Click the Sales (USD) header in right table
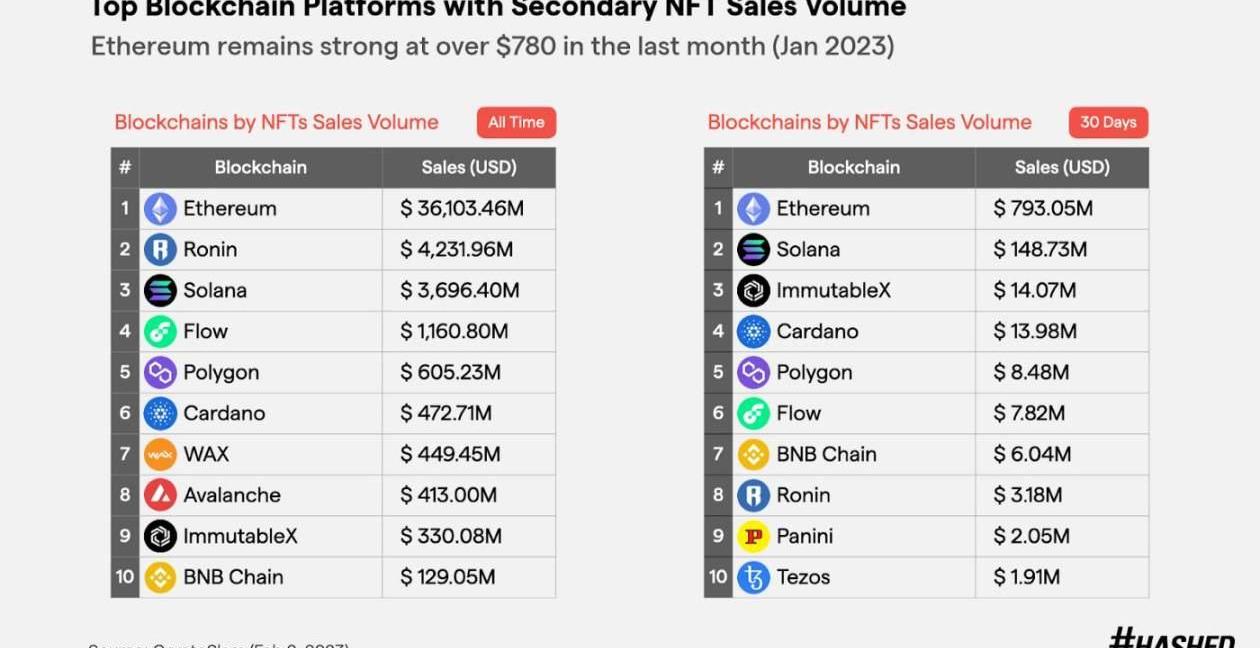Viewport: 1260px width, 648px height. tap(1062, 168)
